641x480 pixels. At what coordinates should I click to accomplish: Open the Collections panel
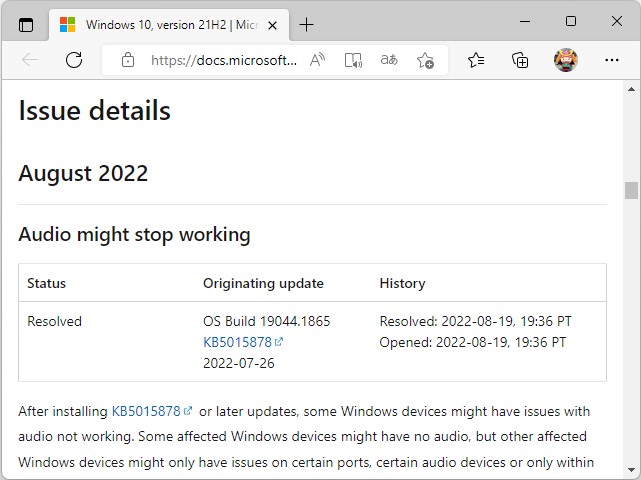(x=520, y=60)
